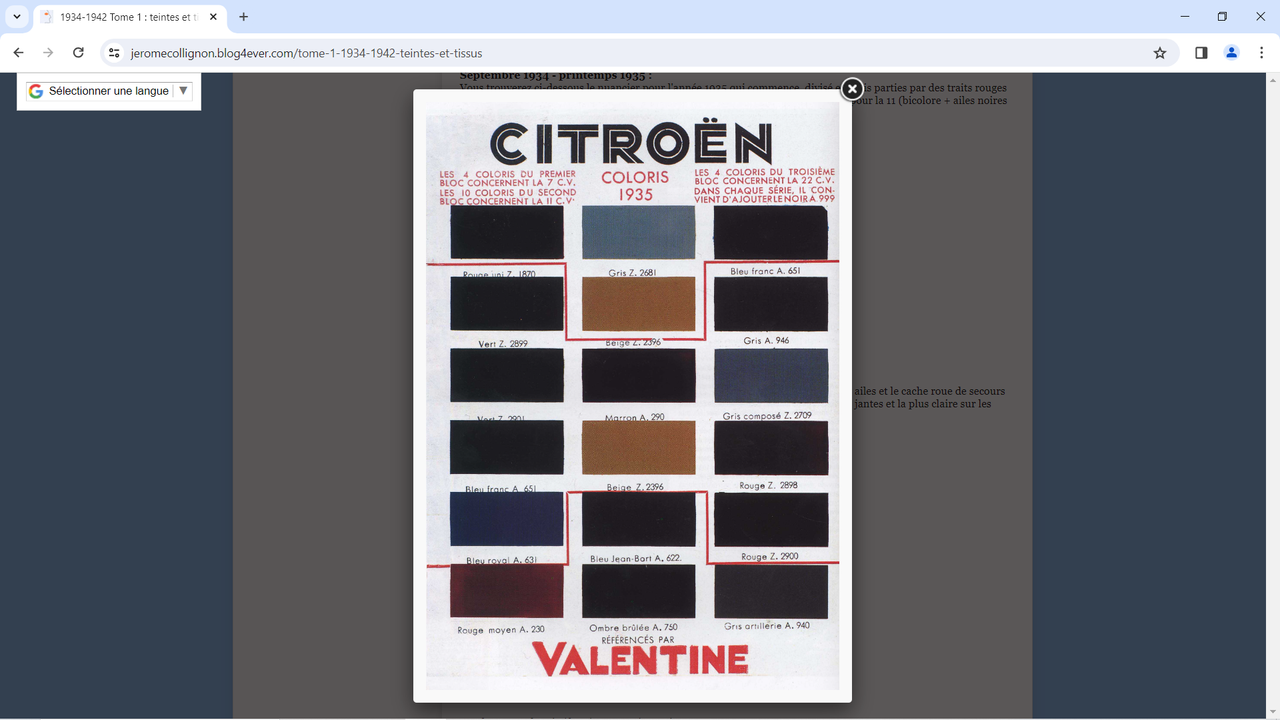Reload the current page

(78, 53)
